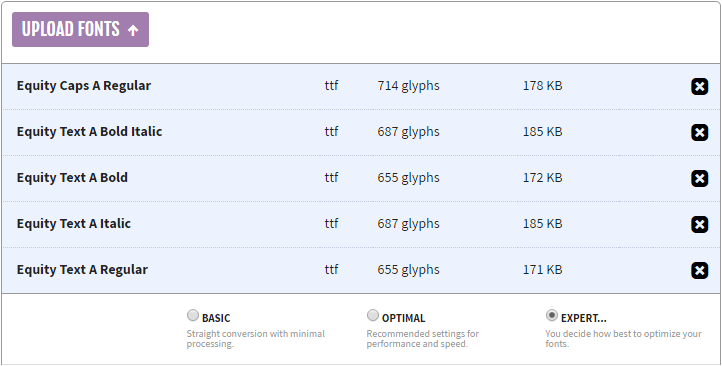Click the Equity Text A Bold Italic name

tap(89, 132)
